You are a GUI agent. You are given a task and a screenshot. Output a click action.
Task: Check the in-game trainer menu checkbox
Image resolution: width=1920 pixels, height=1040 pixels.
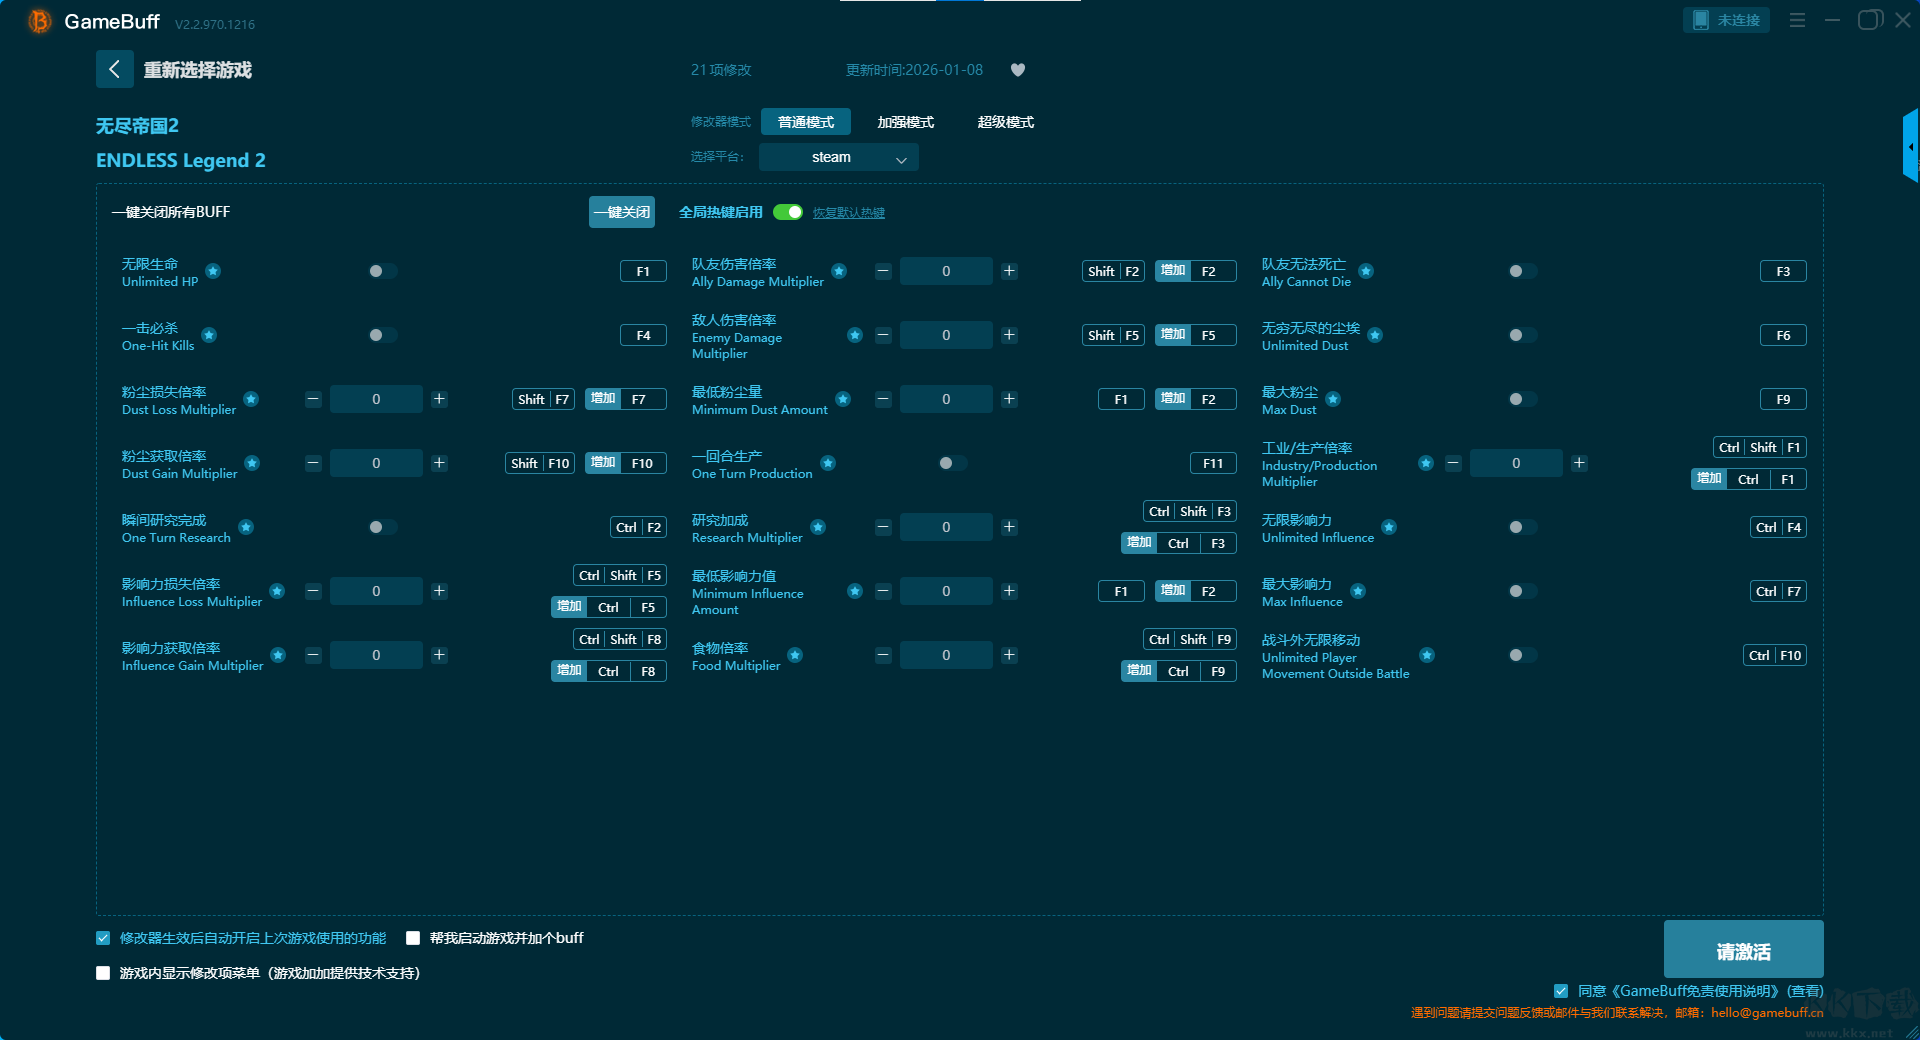103,973
